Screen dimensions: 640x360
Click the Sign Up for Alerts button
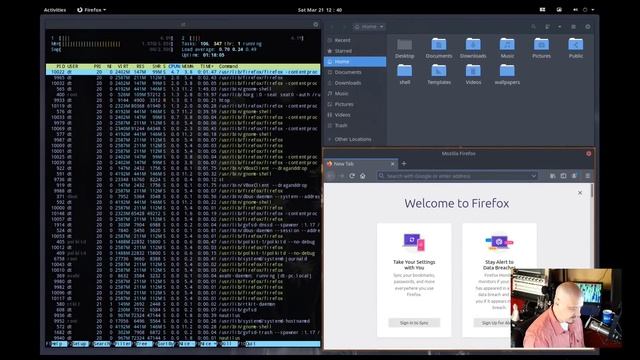click(493, 323)
